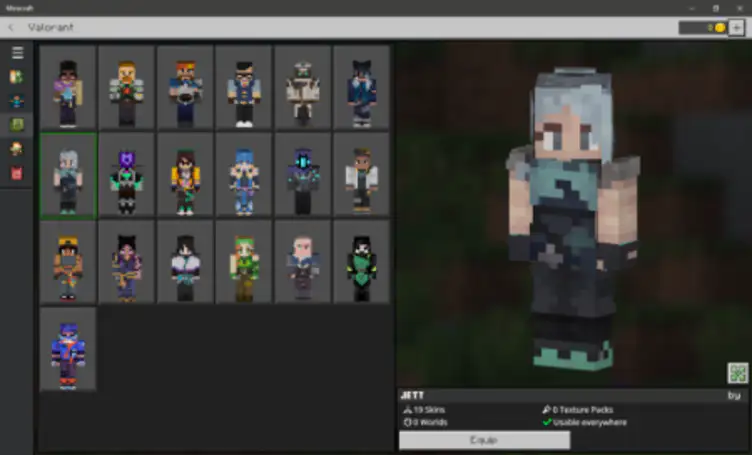The image size is (752, 455).
Task: Click the orange and green sidebar icon
Action: (x=16, y=77)
